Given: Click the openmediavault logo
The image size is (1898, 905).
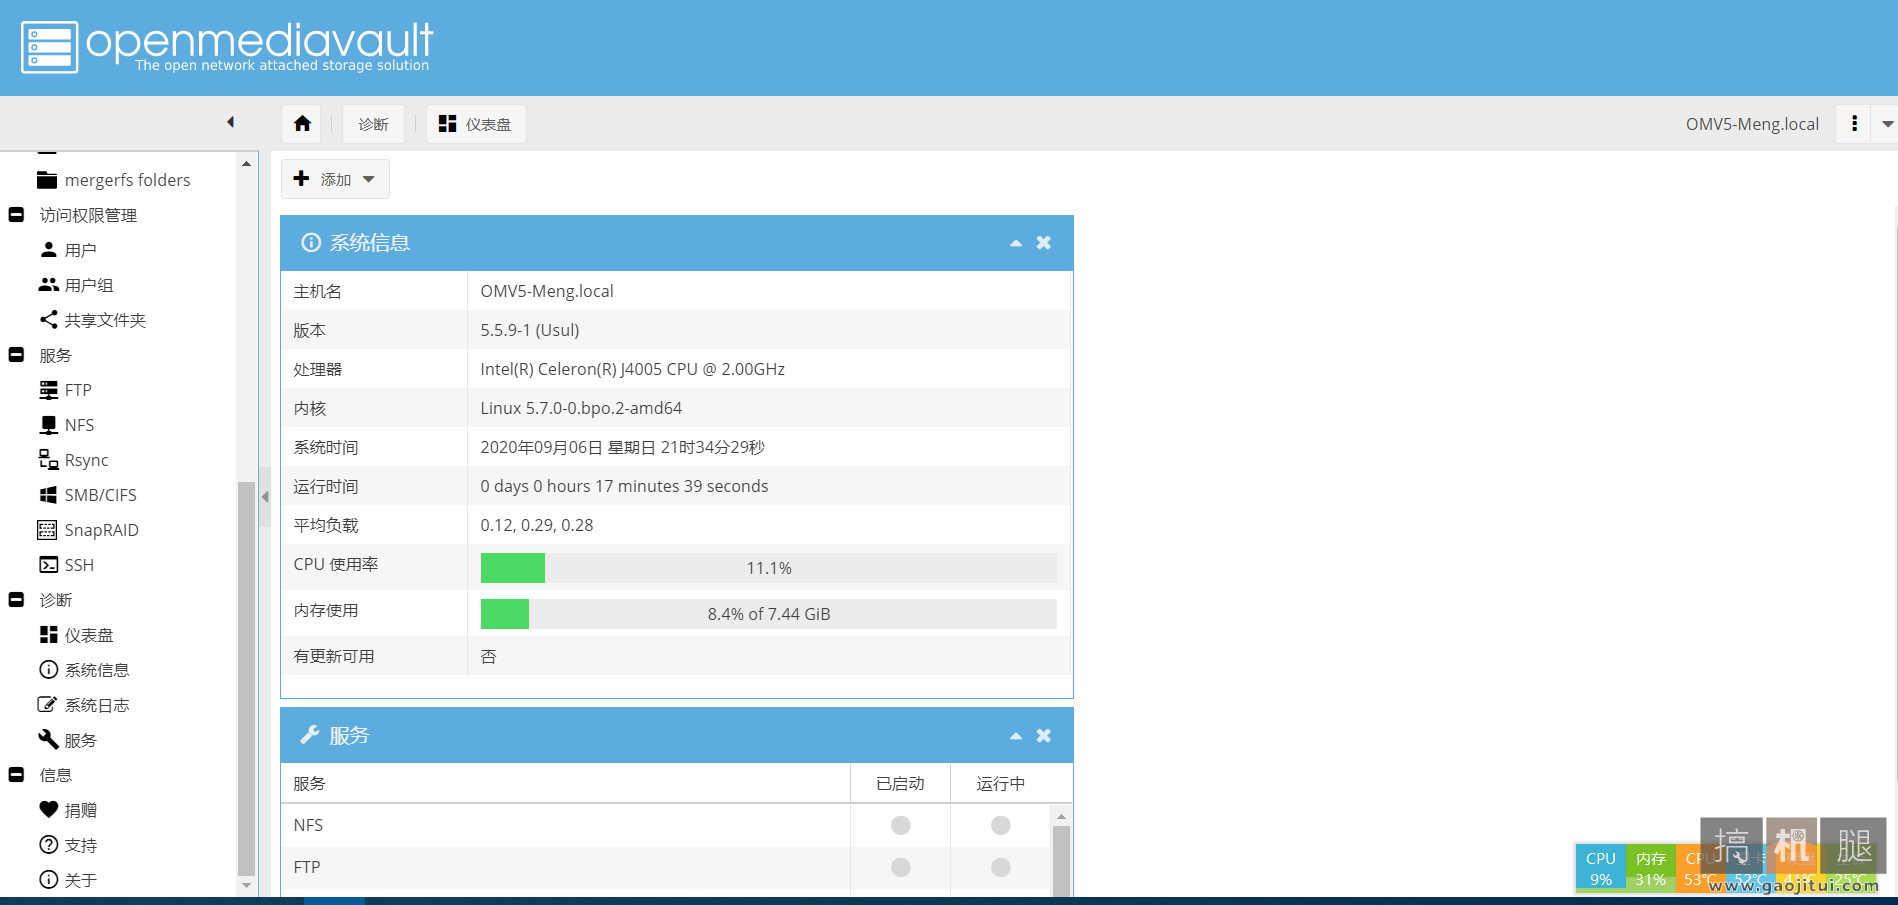Looking at the screenshot, I should coord(228,47).
